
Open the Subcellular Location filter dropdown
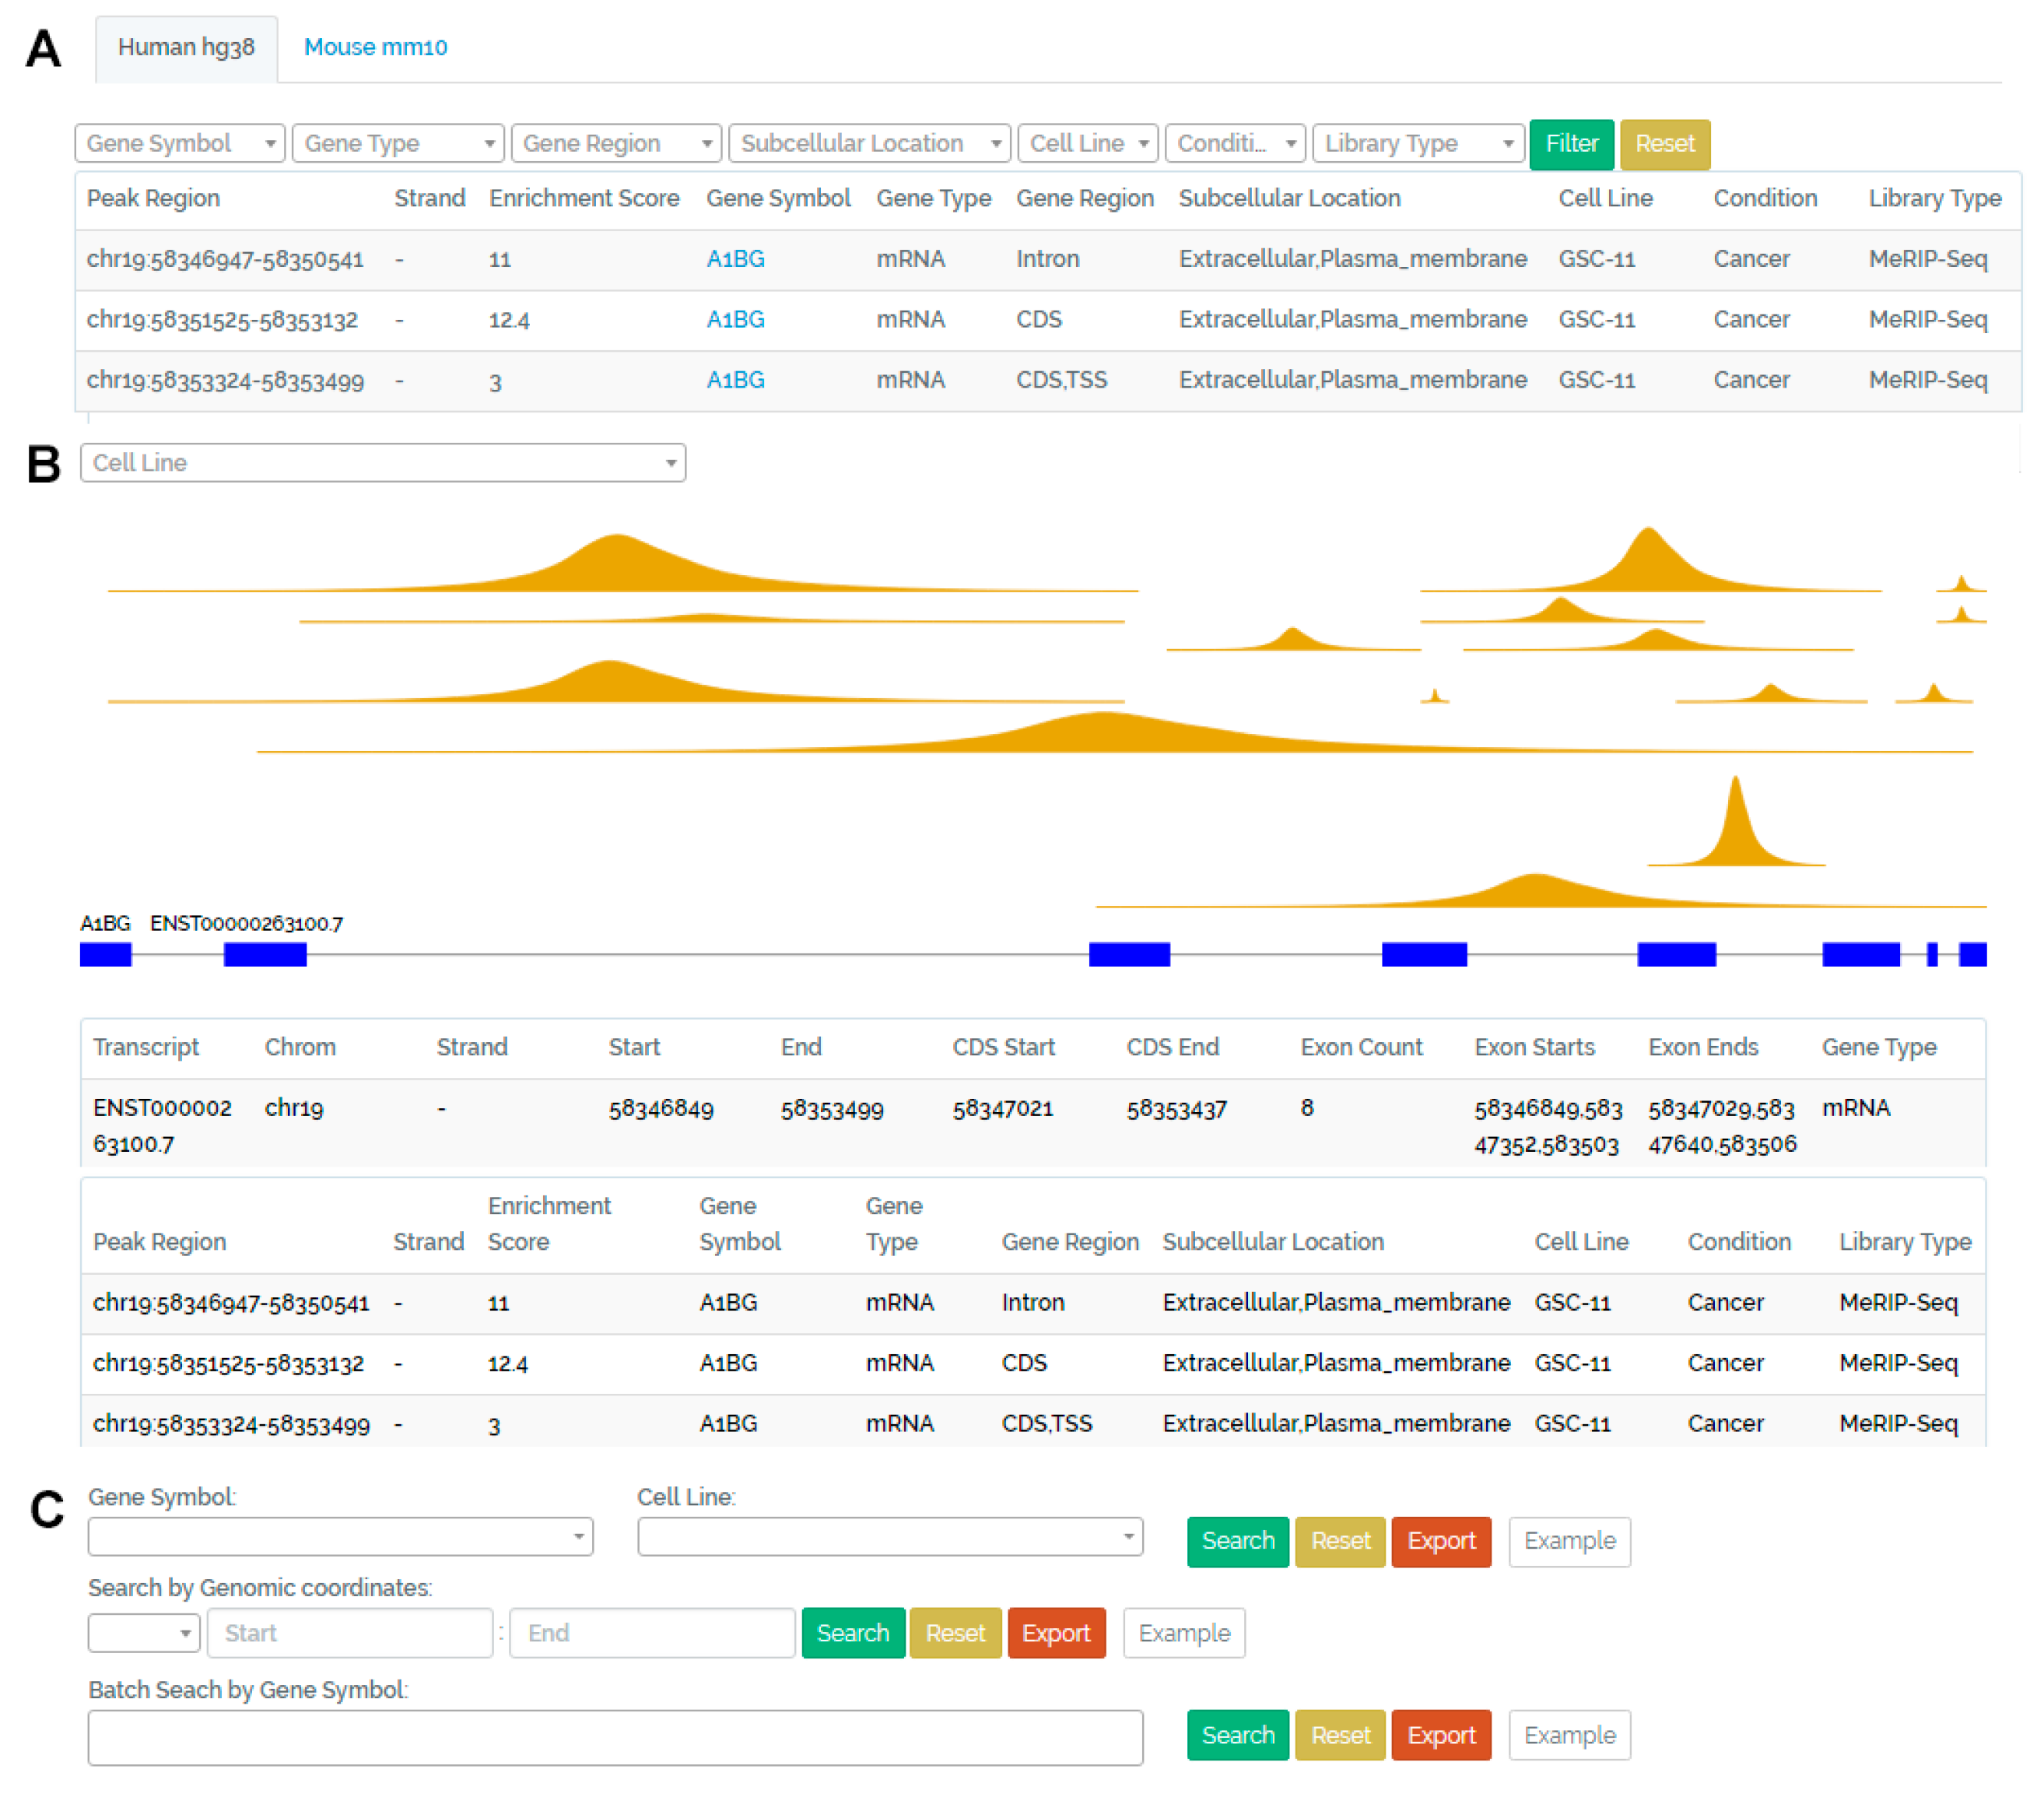[870, 143]
